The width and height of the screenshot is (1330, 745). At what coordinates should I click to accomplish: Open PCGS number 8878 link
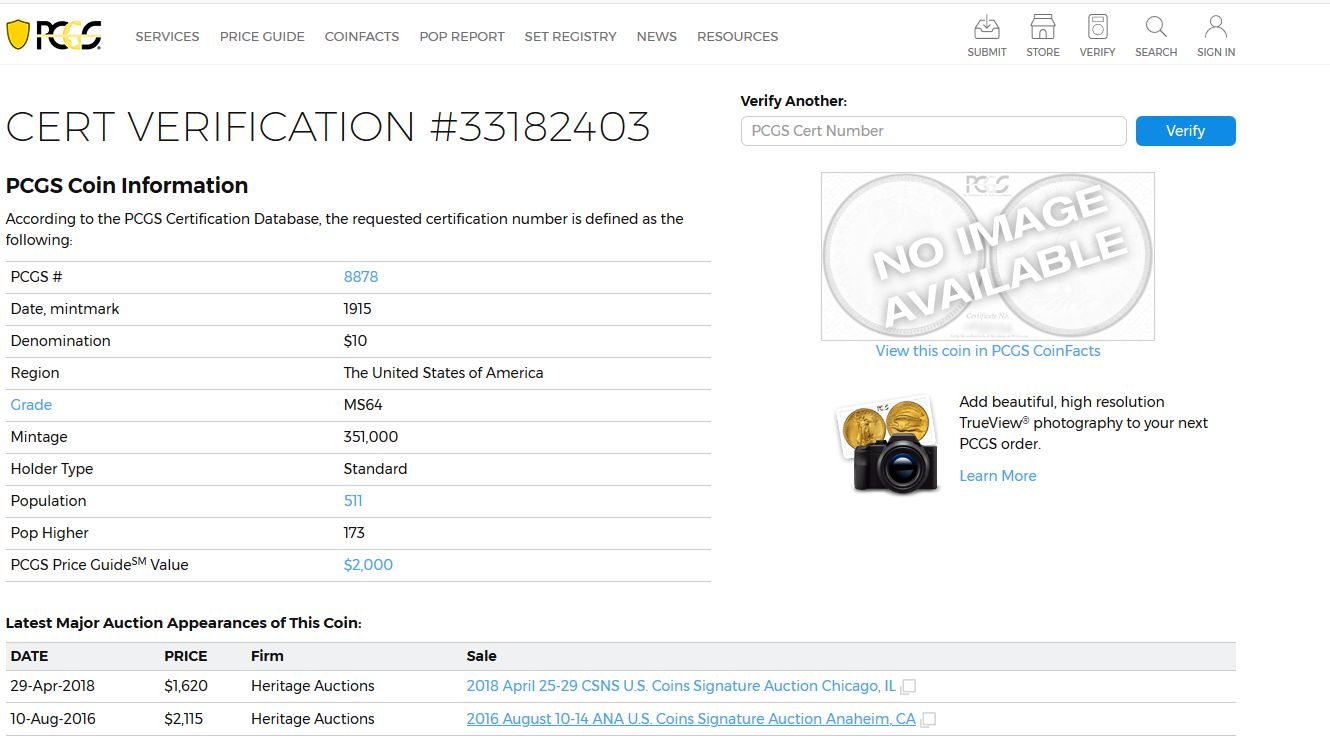click(361, 277)
